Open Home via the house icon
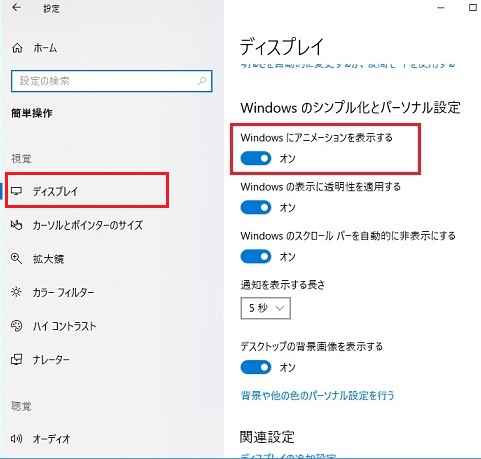This screenshot has height=459, width=481. [17, 48]
